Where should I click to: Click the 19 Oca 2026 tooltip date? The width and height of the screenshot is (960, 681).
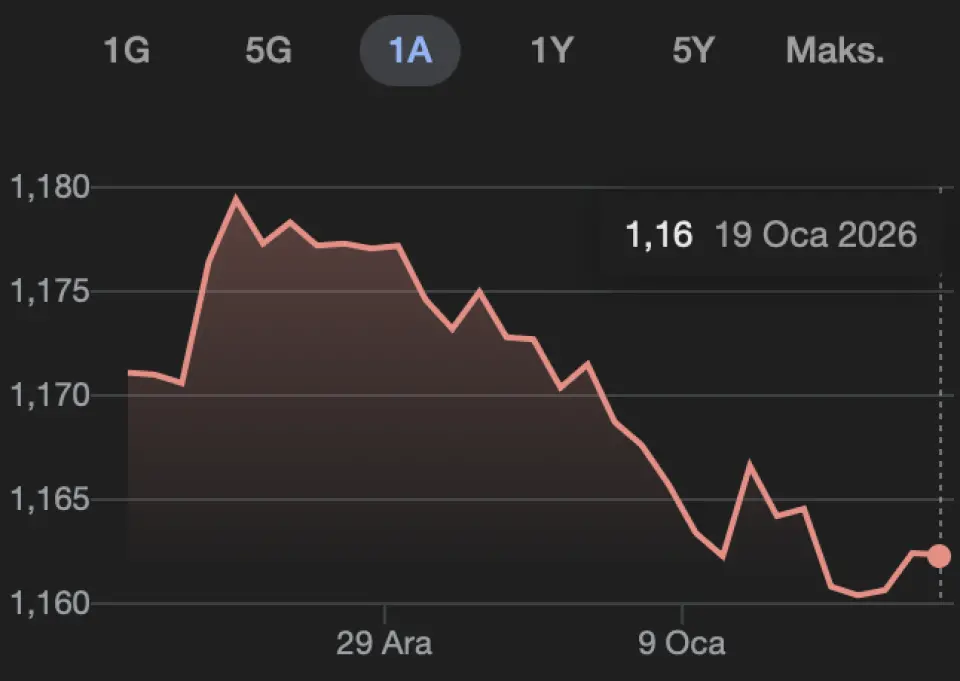[815, 235]
